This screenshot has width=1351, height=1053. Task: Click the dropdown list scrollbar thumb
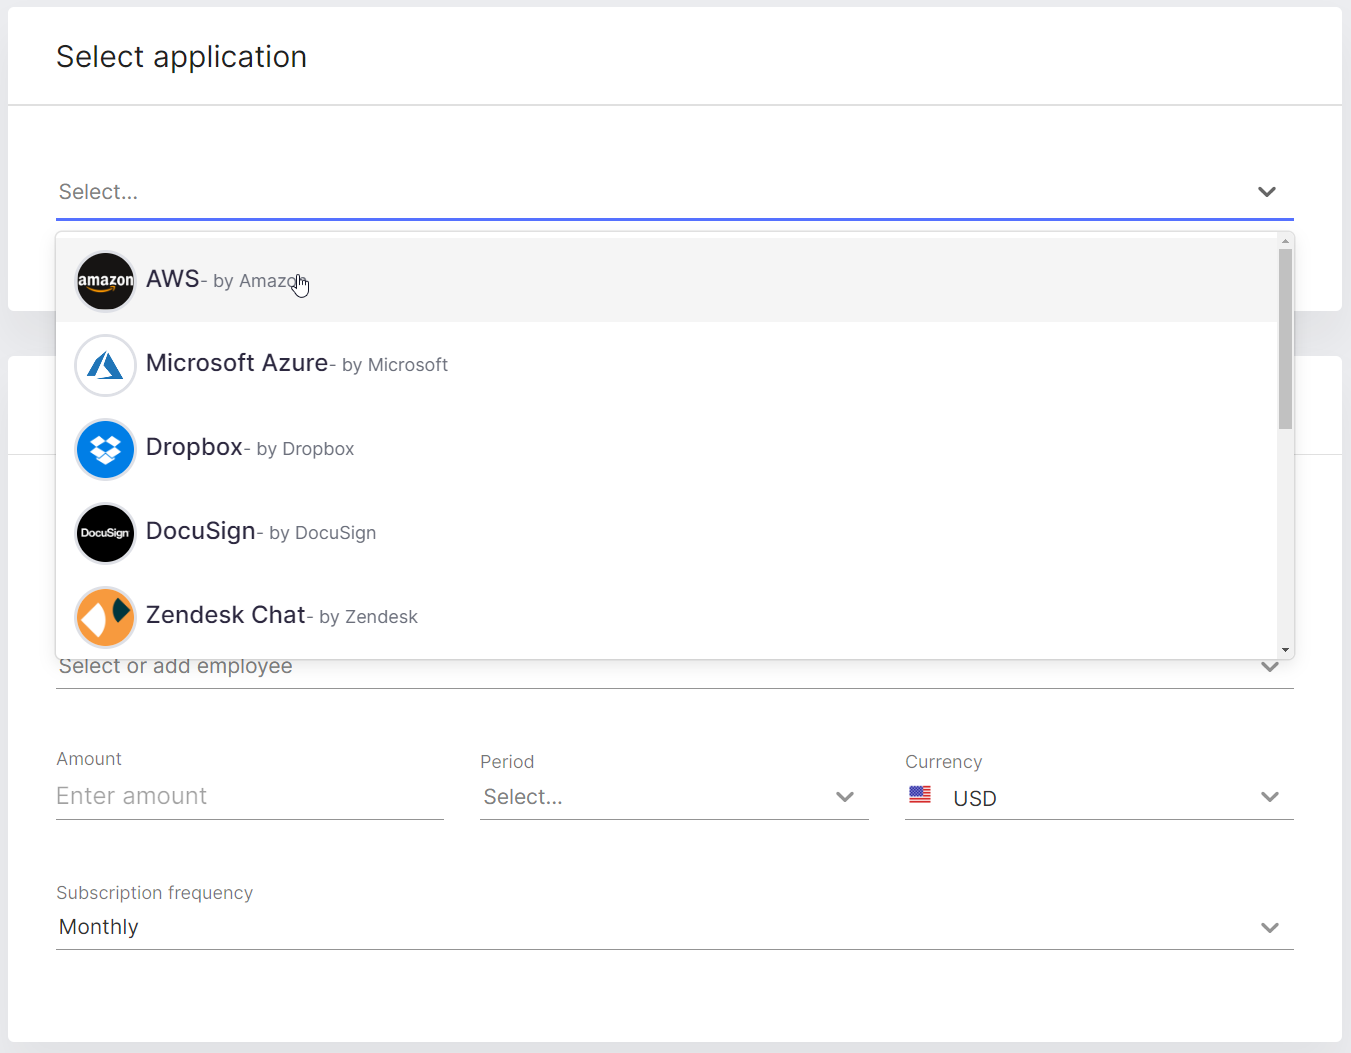pyautogui.click(x=1285, y=339)
